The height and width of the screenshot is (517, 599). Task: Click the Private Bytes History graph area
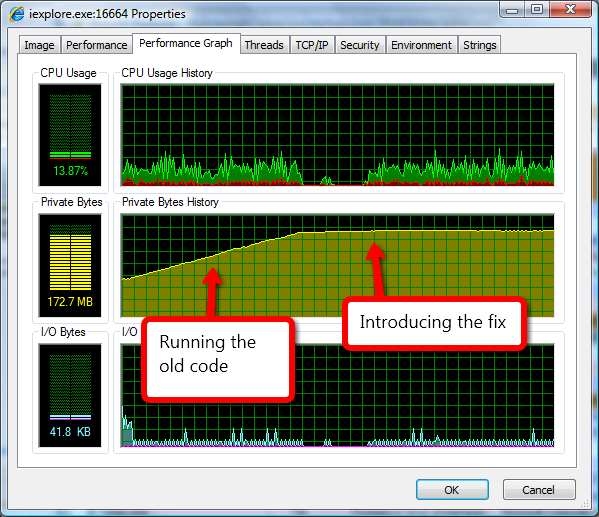tap(338, 265)
